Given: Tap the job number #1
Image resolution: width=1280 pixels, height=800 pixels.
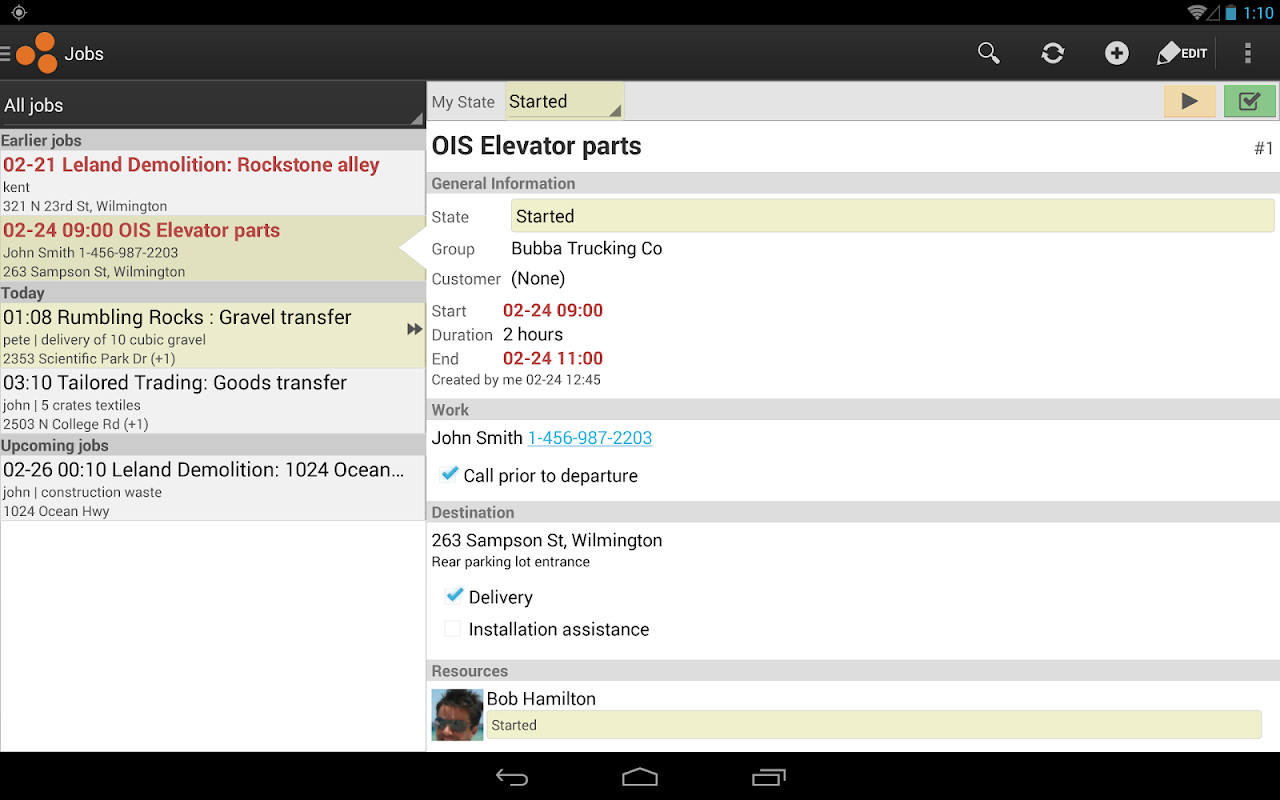Looking at the screenshot, I should pos(1264,148).
